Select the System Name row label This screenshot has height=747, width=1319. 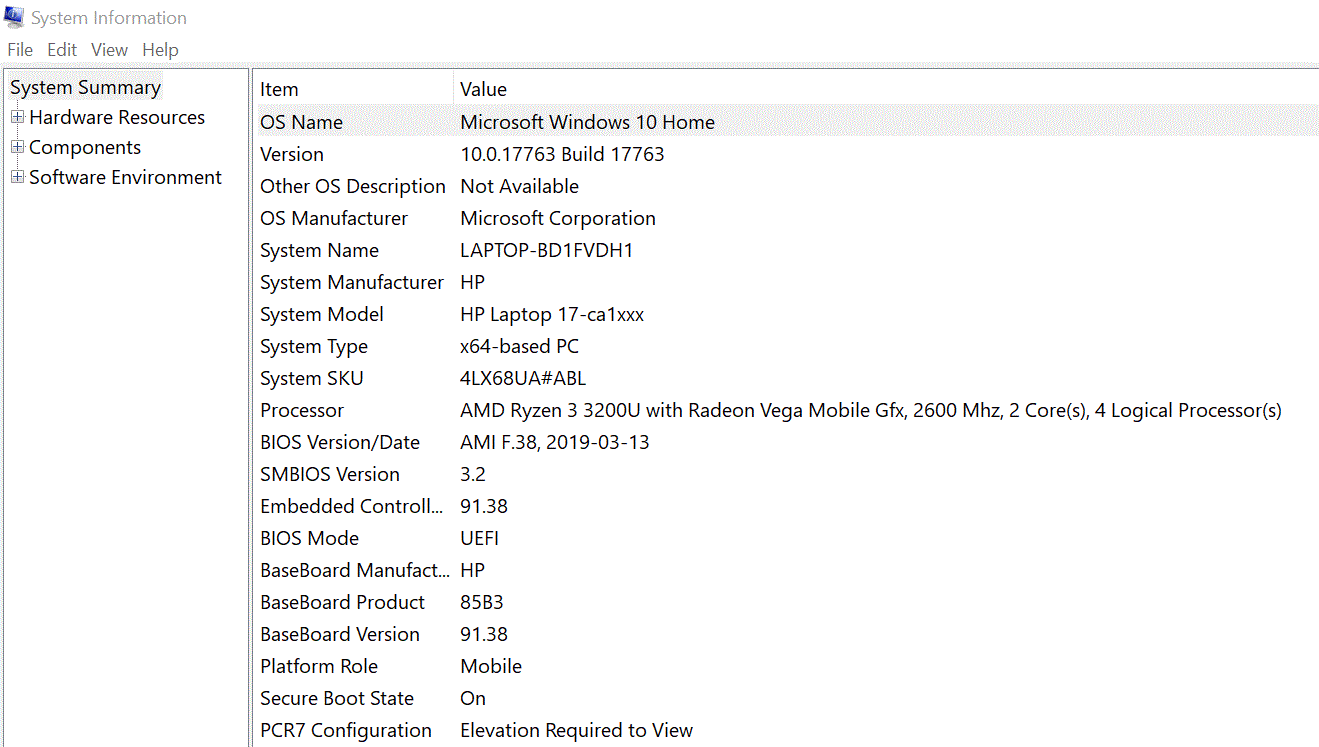point(319,250)
